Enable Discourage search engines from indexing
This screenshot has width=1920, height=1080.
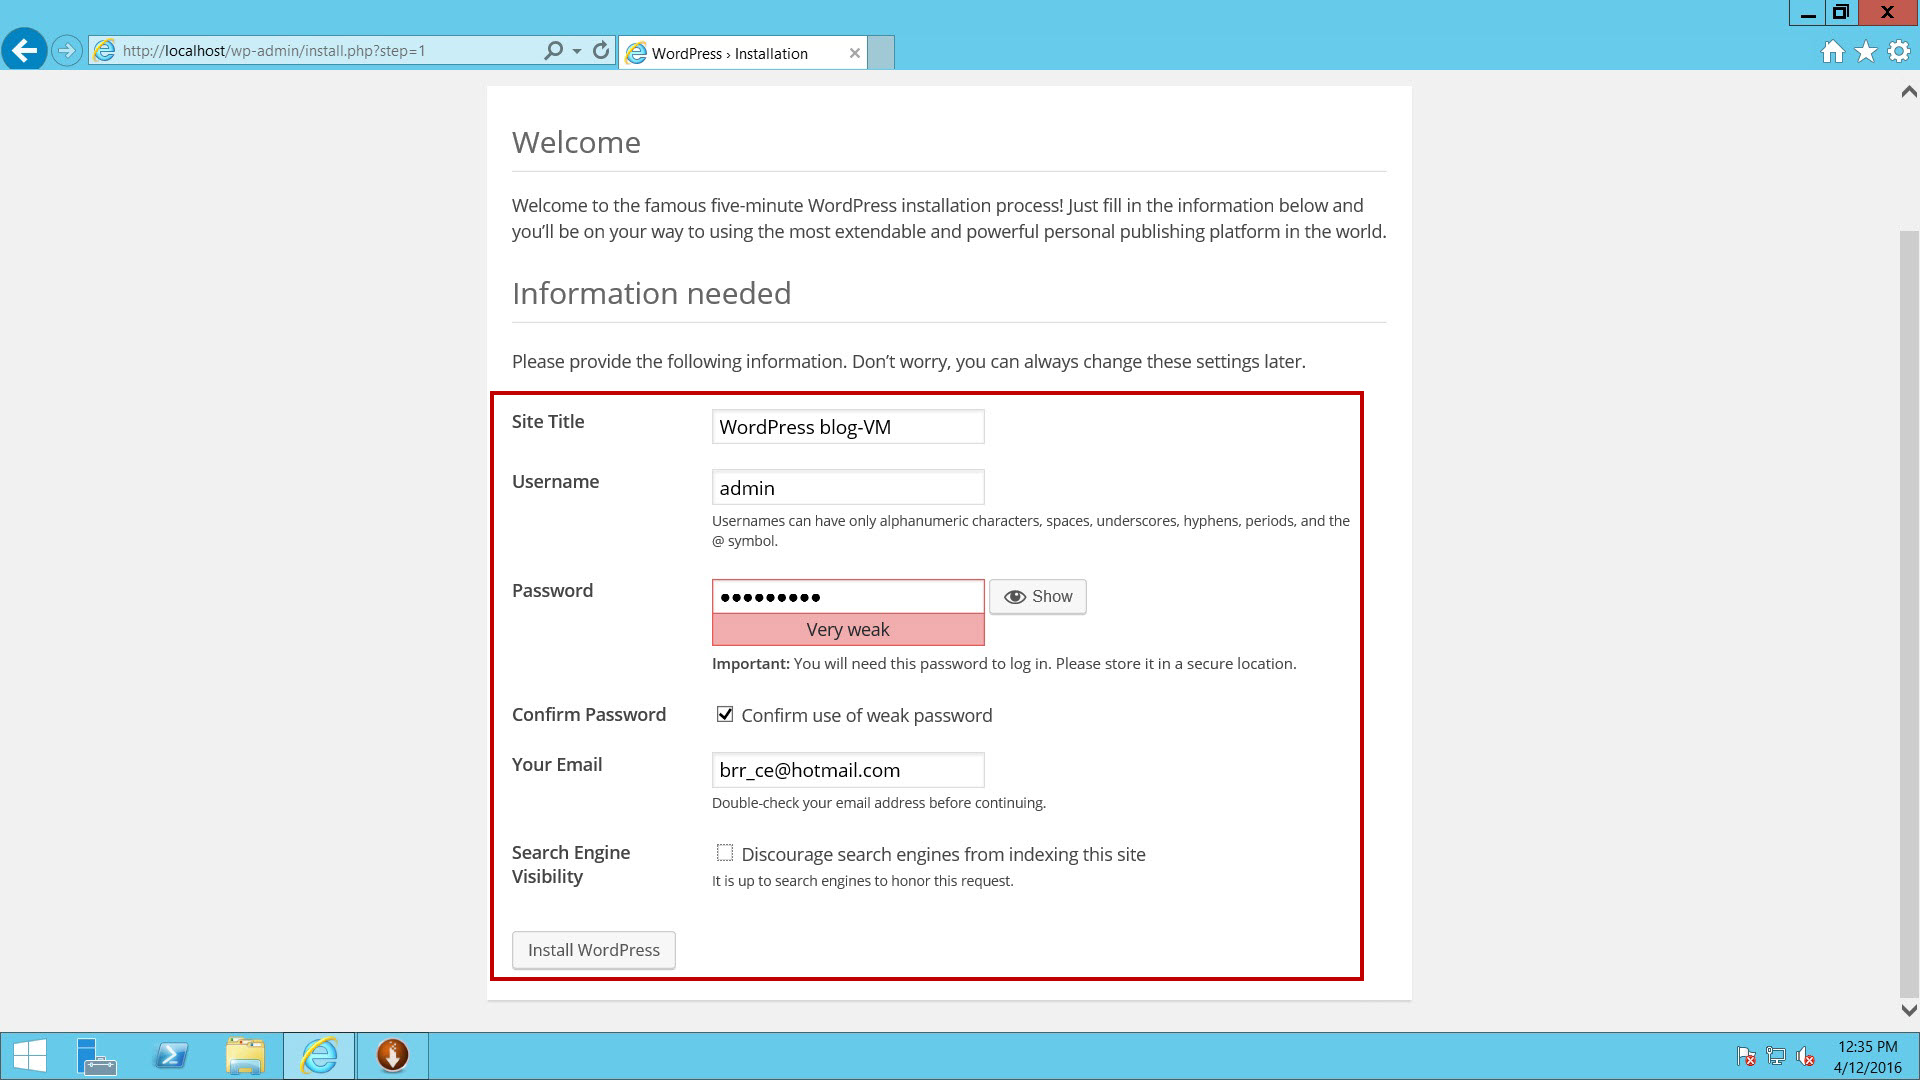coord(725,853)
